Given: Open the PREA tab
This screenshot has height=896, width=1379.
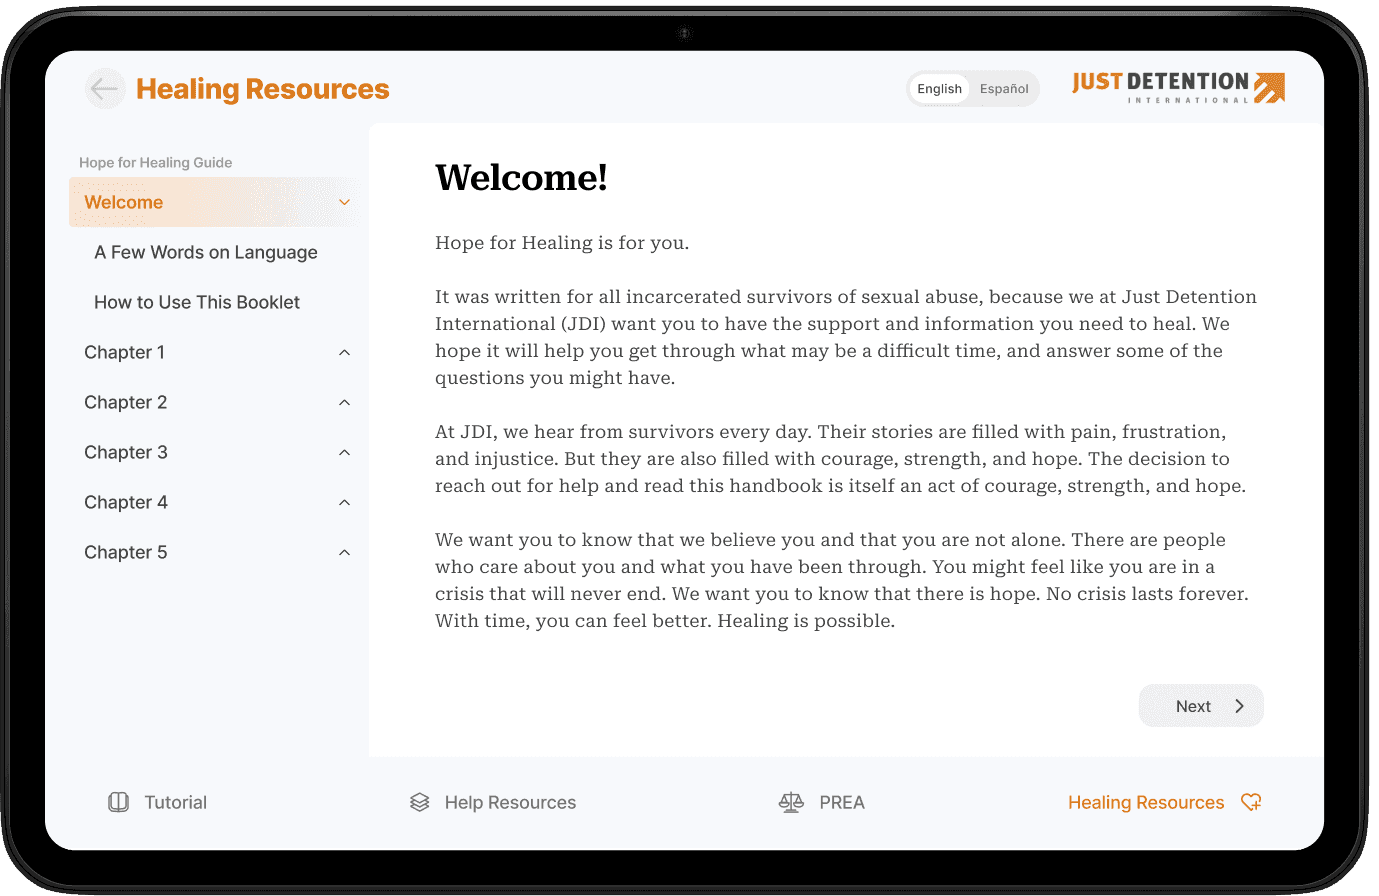Looking at the screenshot, I should [822, 802].
